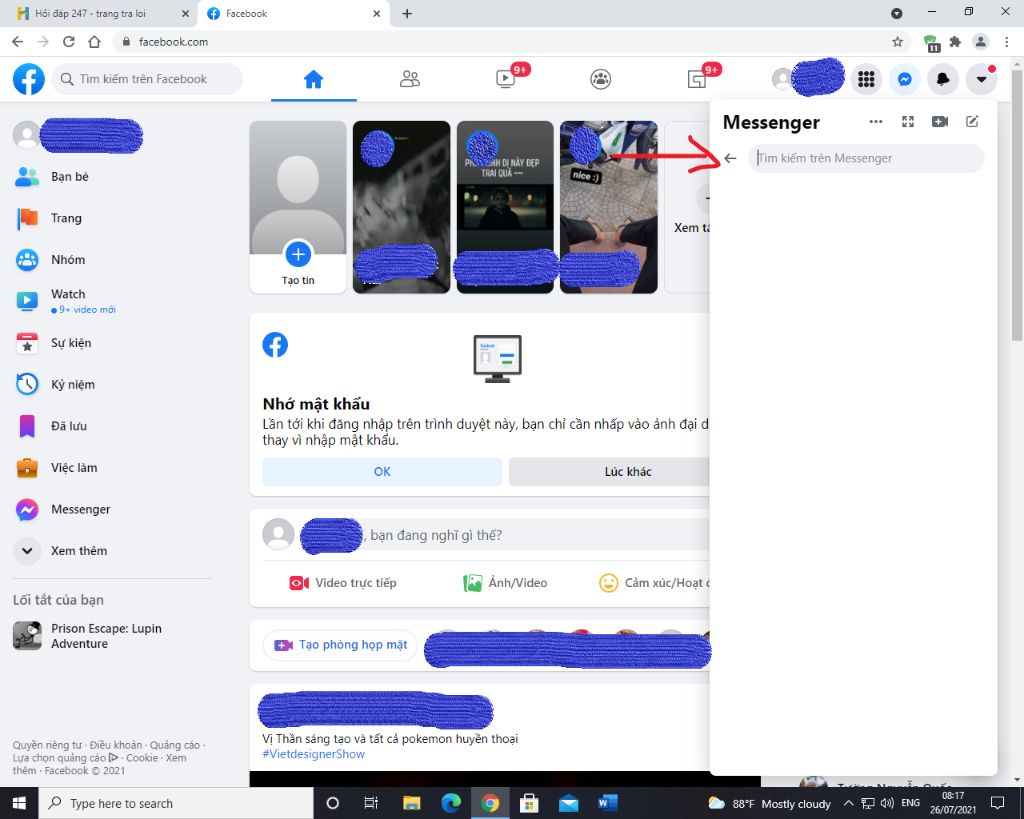Start Video trực tiếp live video
1024x819 pixels.
point(344,583)
